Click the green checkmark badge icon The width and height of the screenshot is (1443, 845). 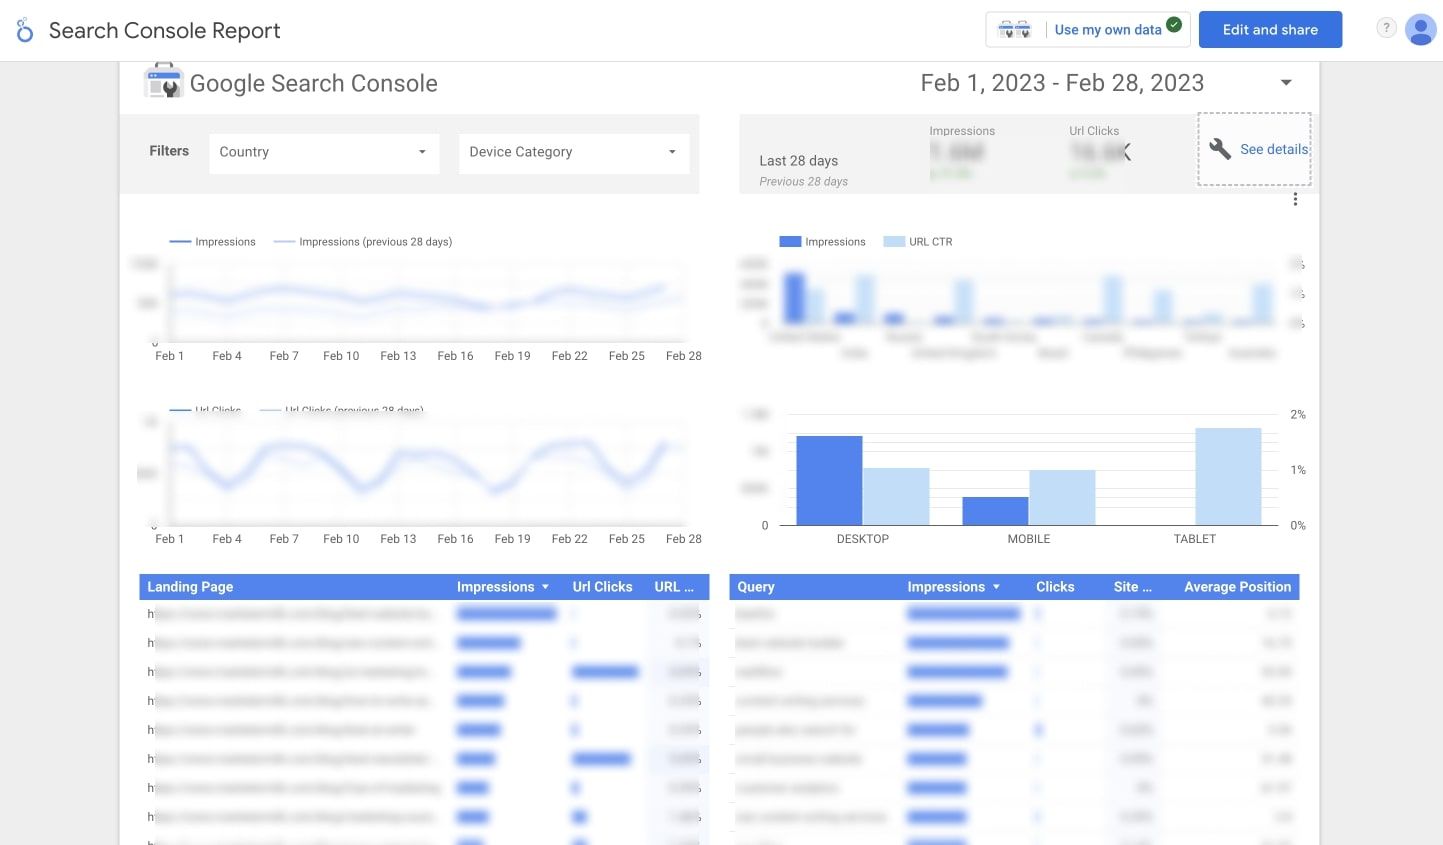(1174, 25)
